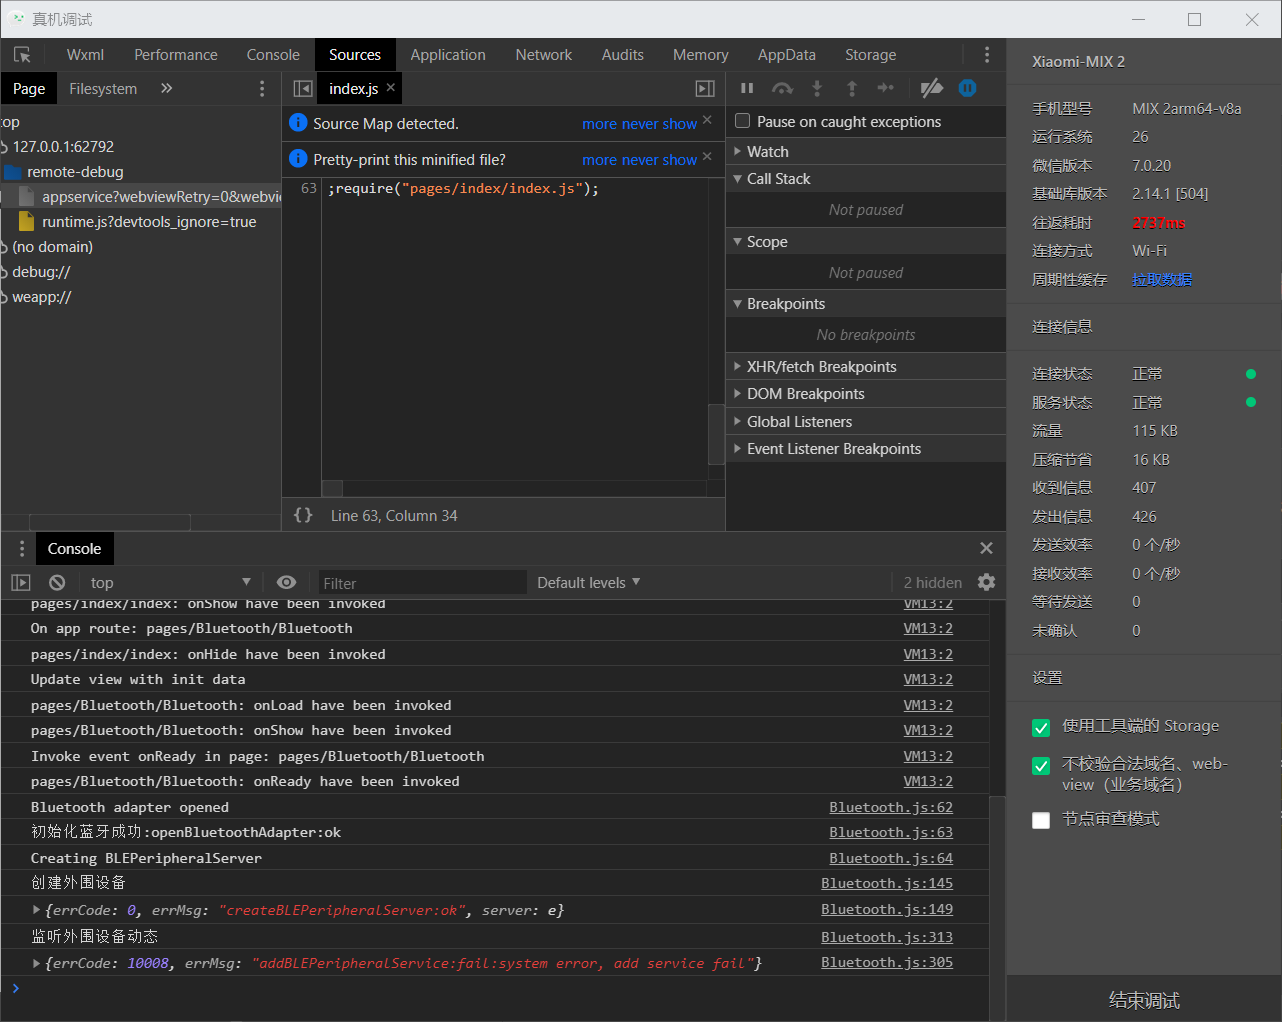Open the Storage tab
The width and height of the screenshot is (1282, 1022).
click(871, 55)
